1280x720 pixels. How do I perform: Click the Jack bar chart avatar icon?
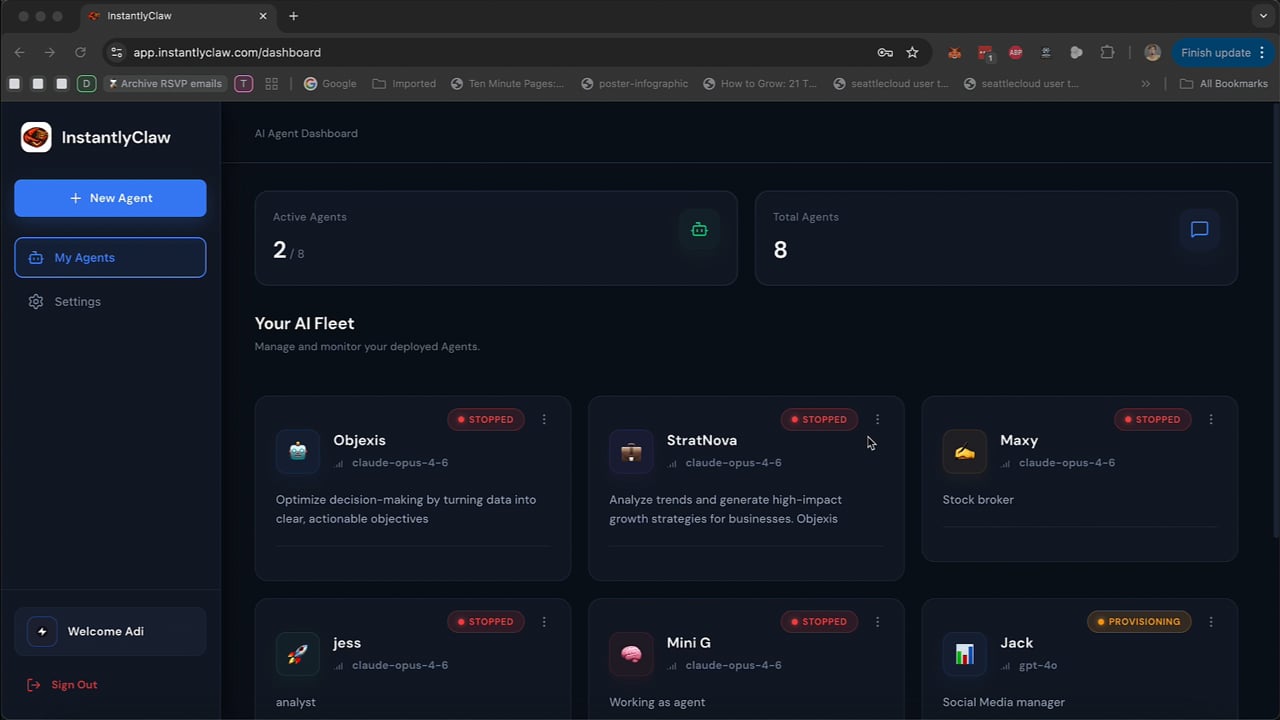pos(964,654)
